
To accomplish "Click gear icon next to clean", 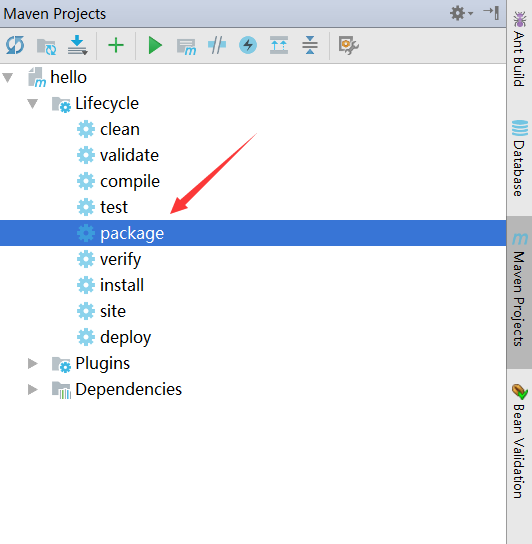I will (x=86, y=129).
